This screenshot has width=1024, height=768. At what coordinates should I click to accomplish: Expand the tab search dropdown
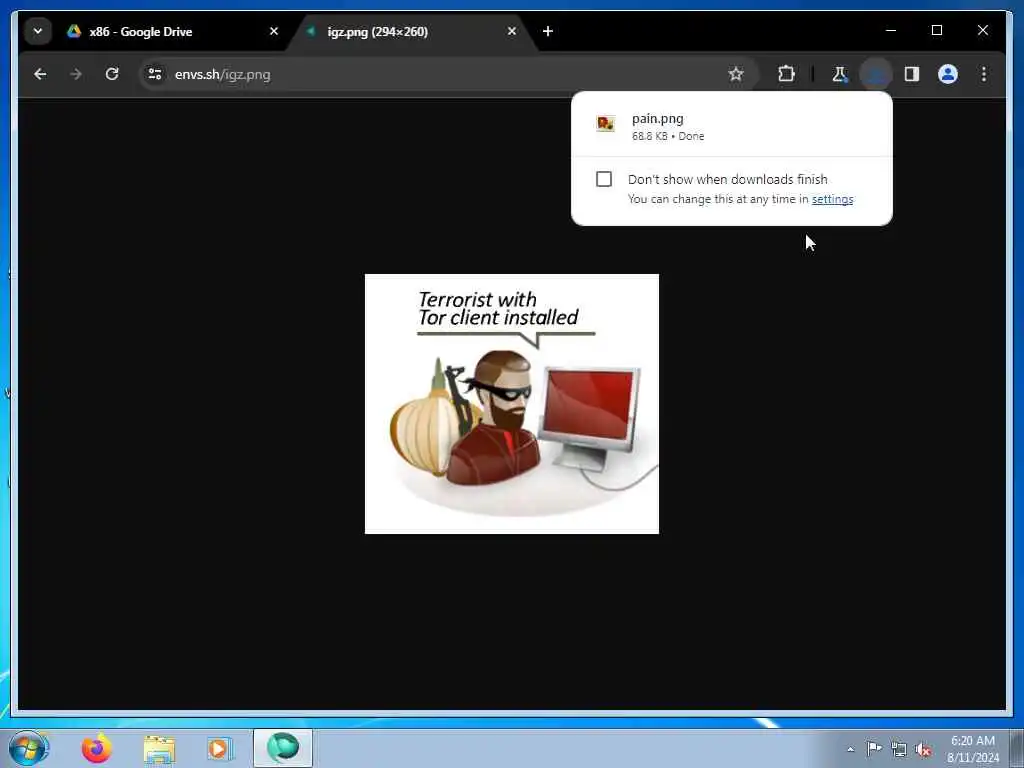(x=38, y=31)
